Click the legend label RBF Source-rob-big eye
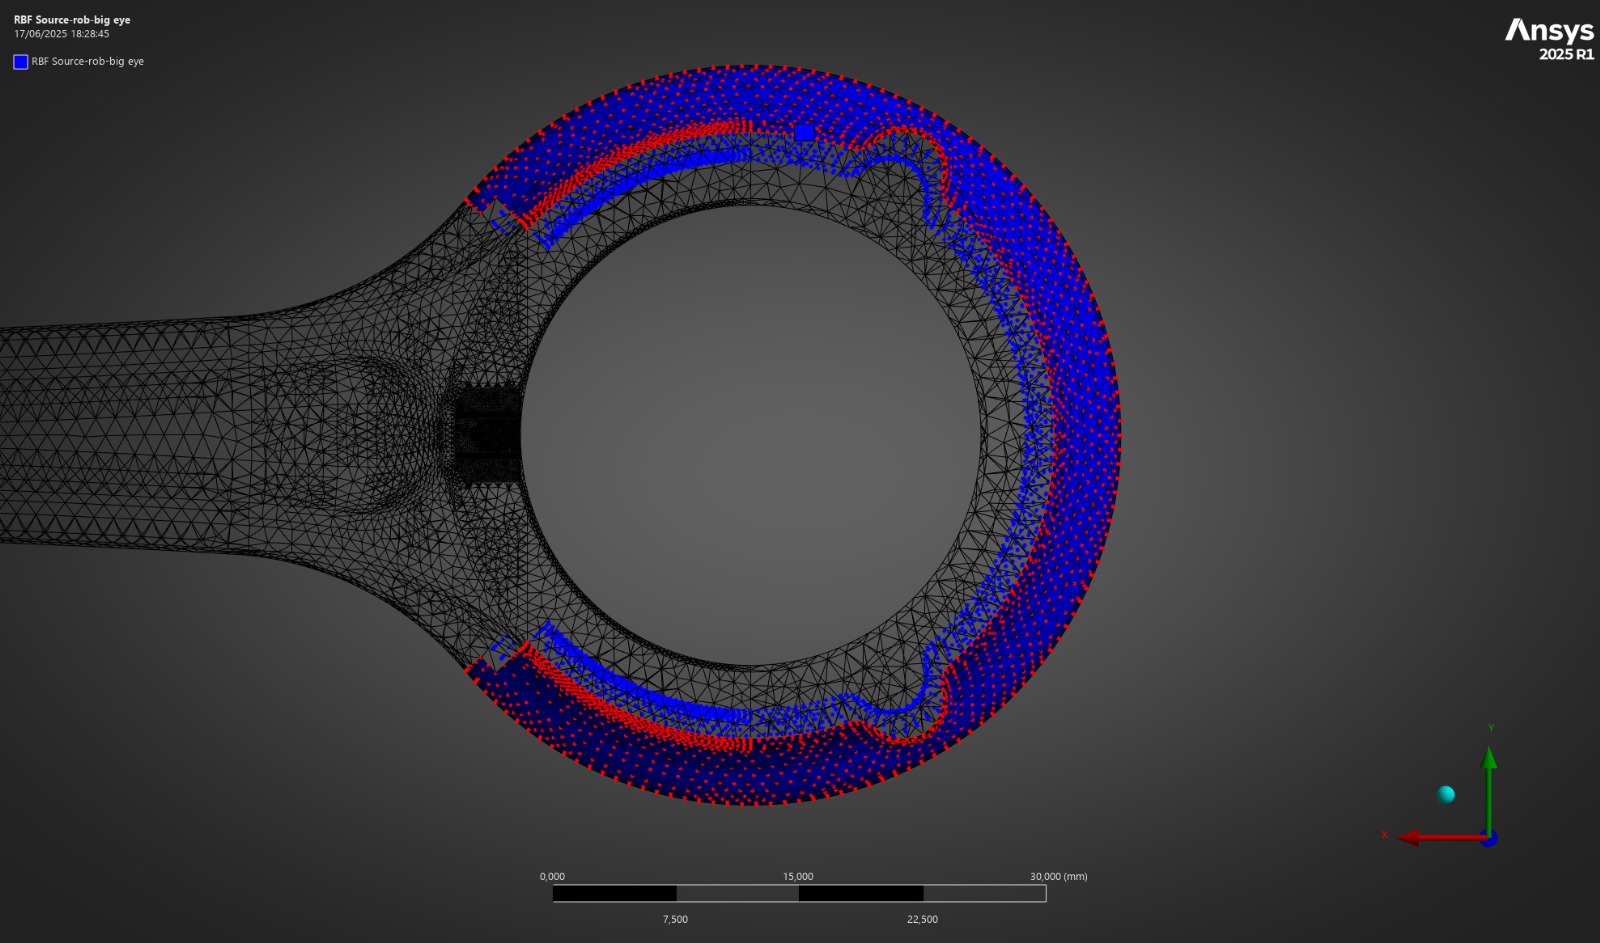Screen dimensions: 1600x943 coord(88,62)
